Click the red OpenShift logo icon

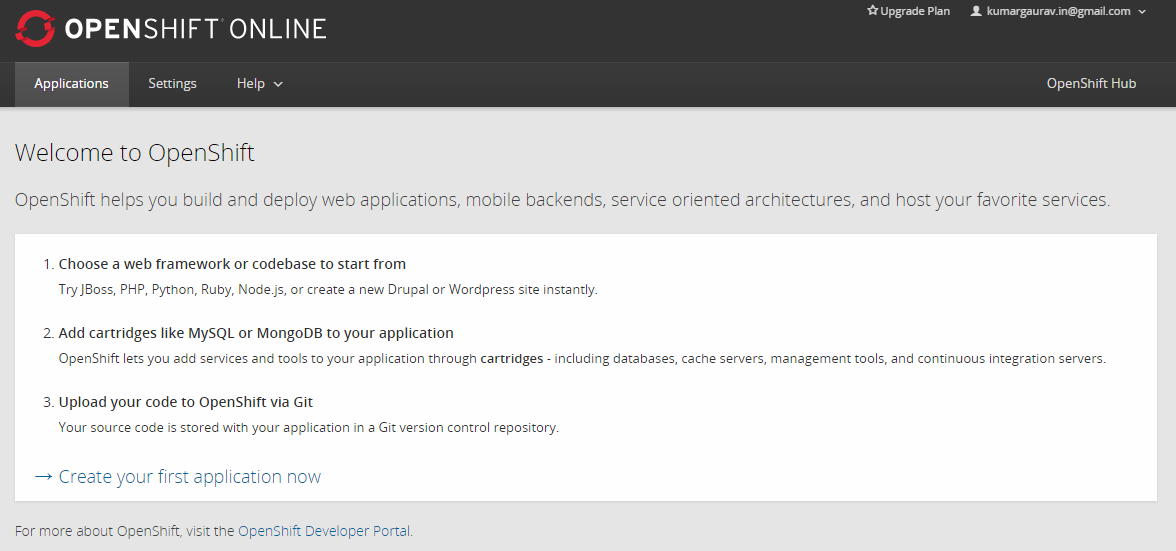pyautogui.click(x=35, y=29)
